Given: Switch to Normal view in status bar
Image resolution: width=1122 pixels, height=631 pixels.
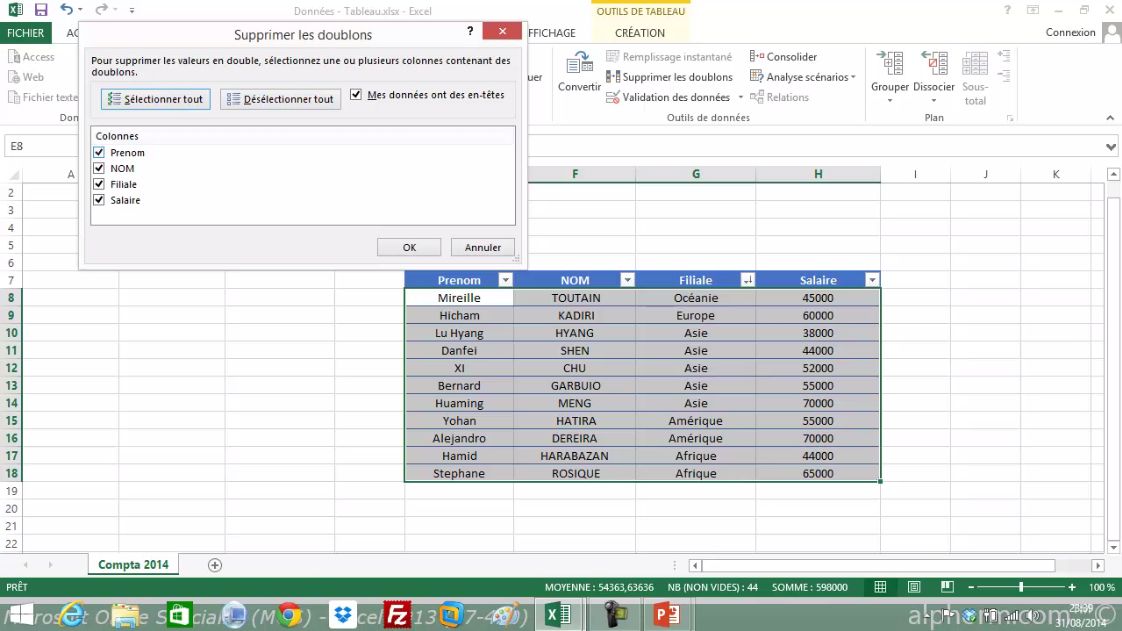Looking at the screenshot, I should pos(880,587).
